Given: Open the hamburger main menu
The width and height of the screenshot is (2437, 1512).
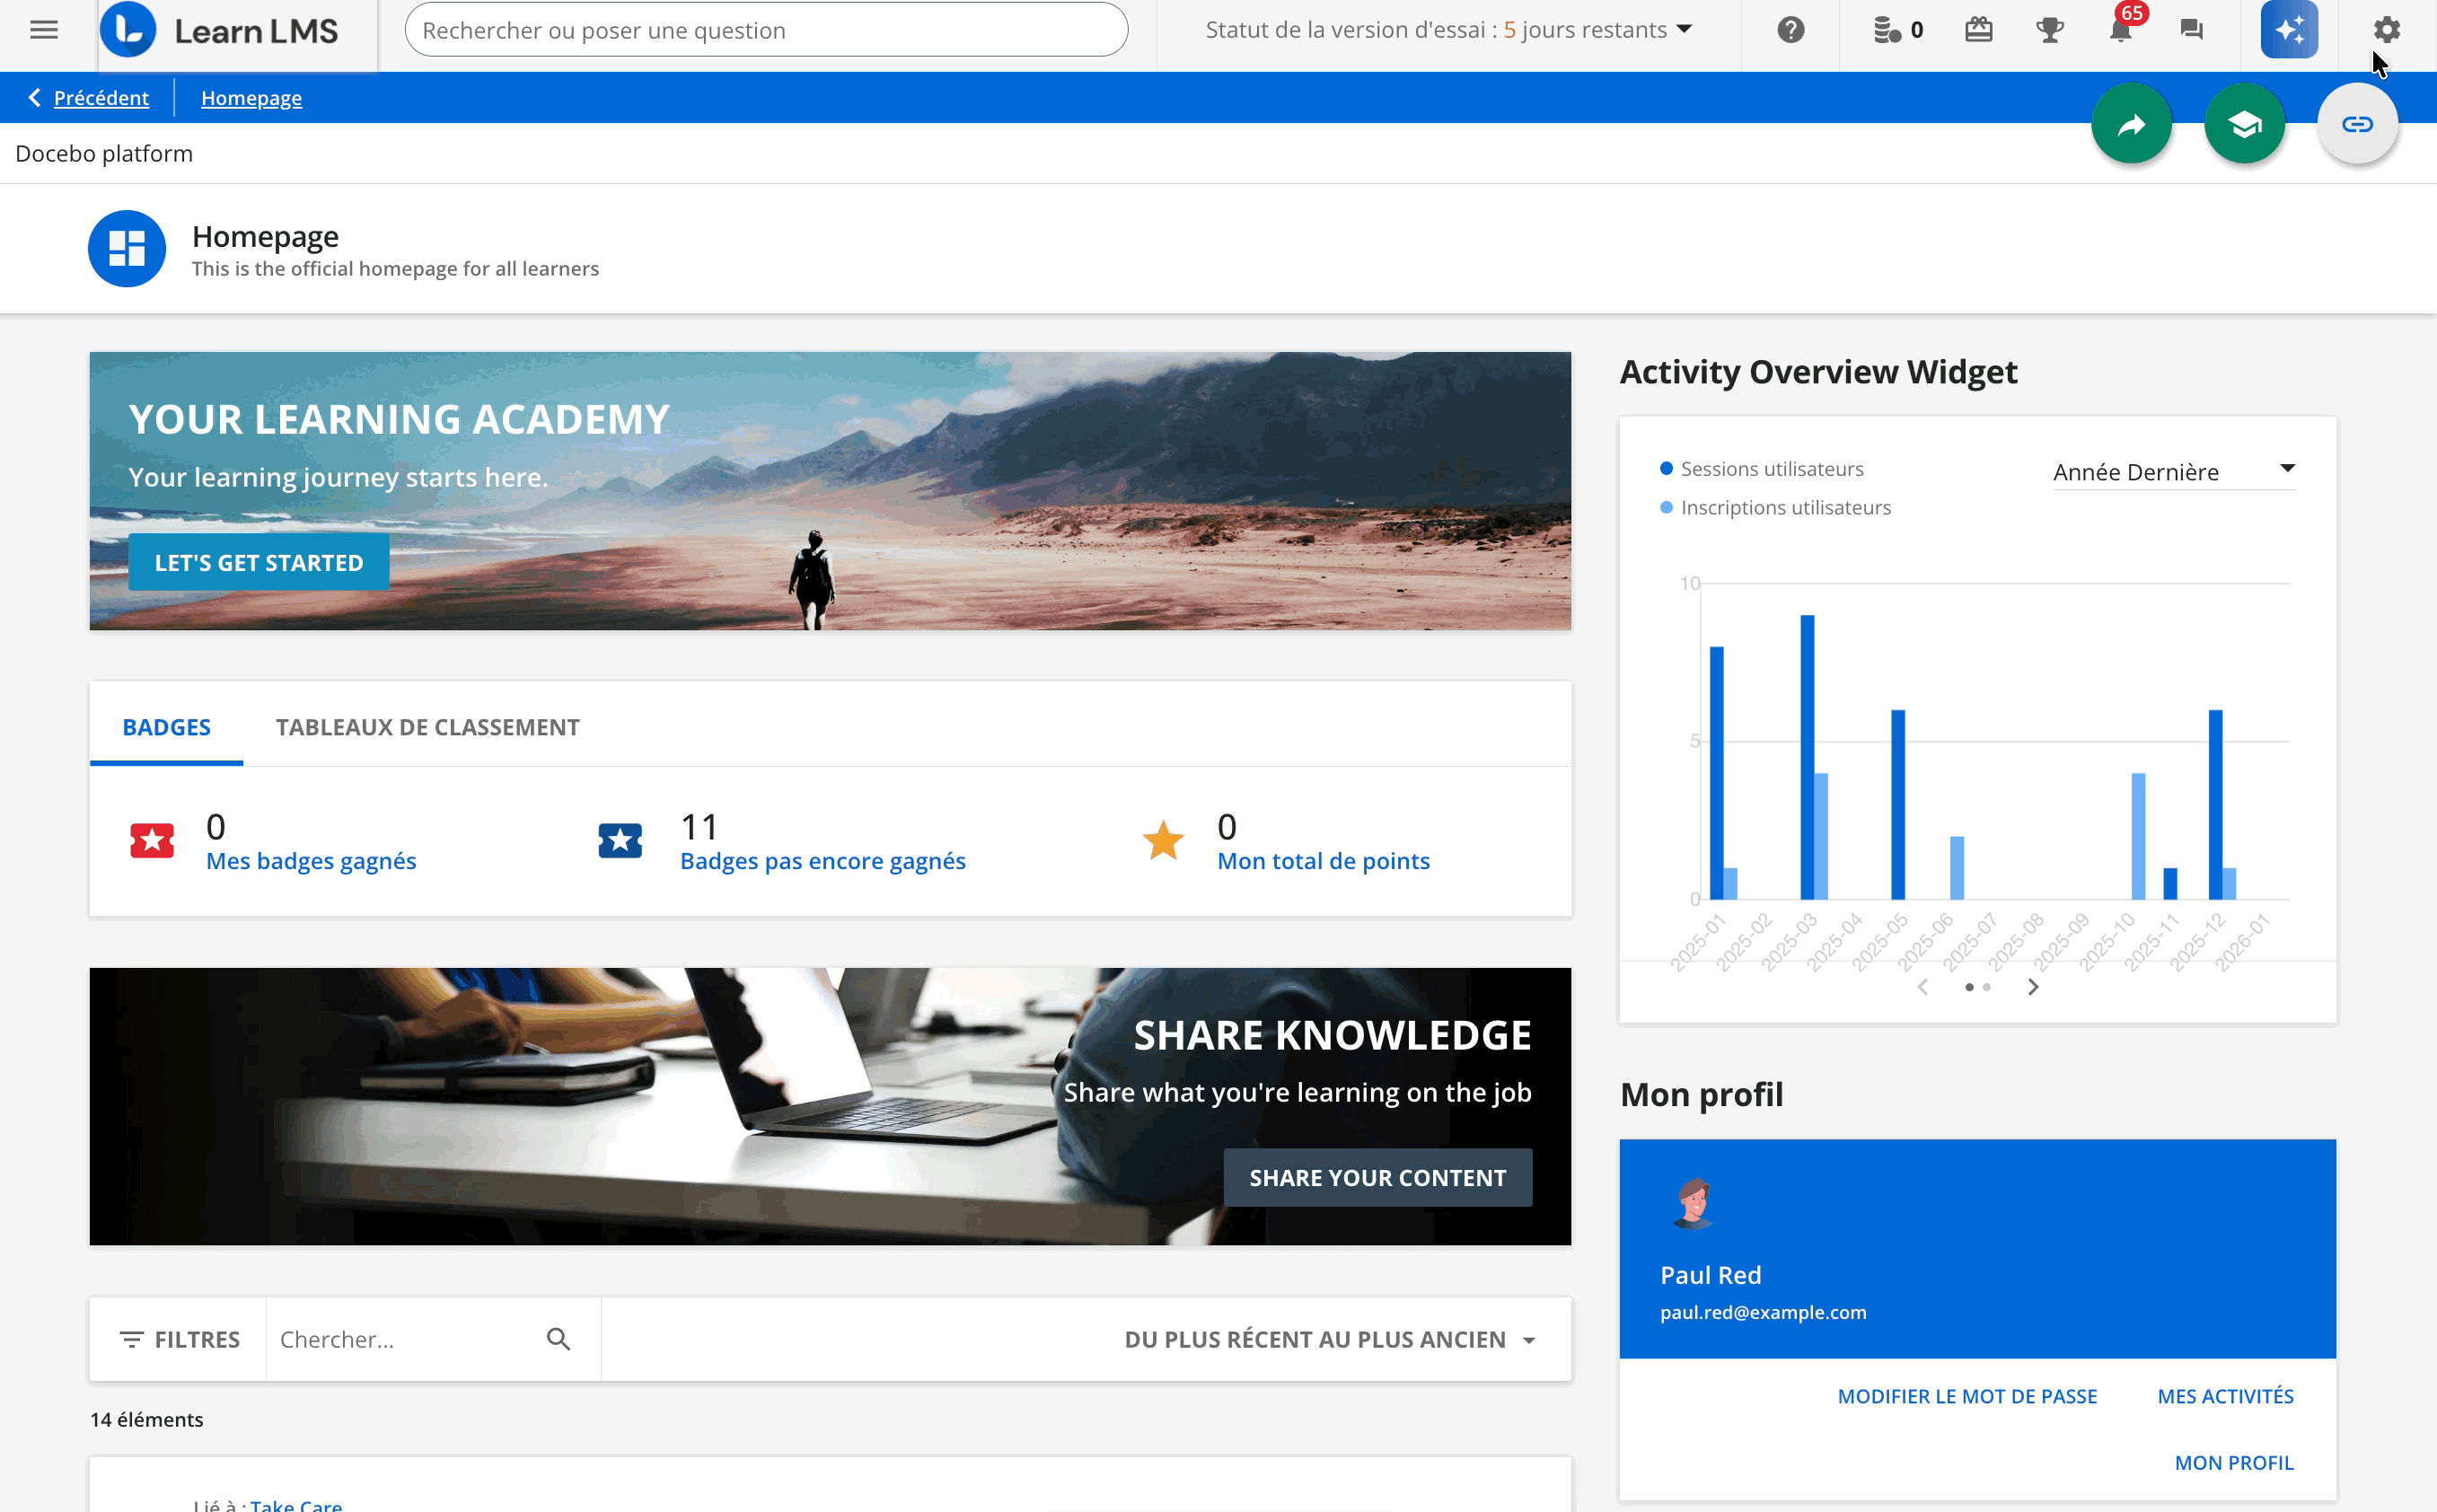Looking at the screenshot, I should 43,30.
